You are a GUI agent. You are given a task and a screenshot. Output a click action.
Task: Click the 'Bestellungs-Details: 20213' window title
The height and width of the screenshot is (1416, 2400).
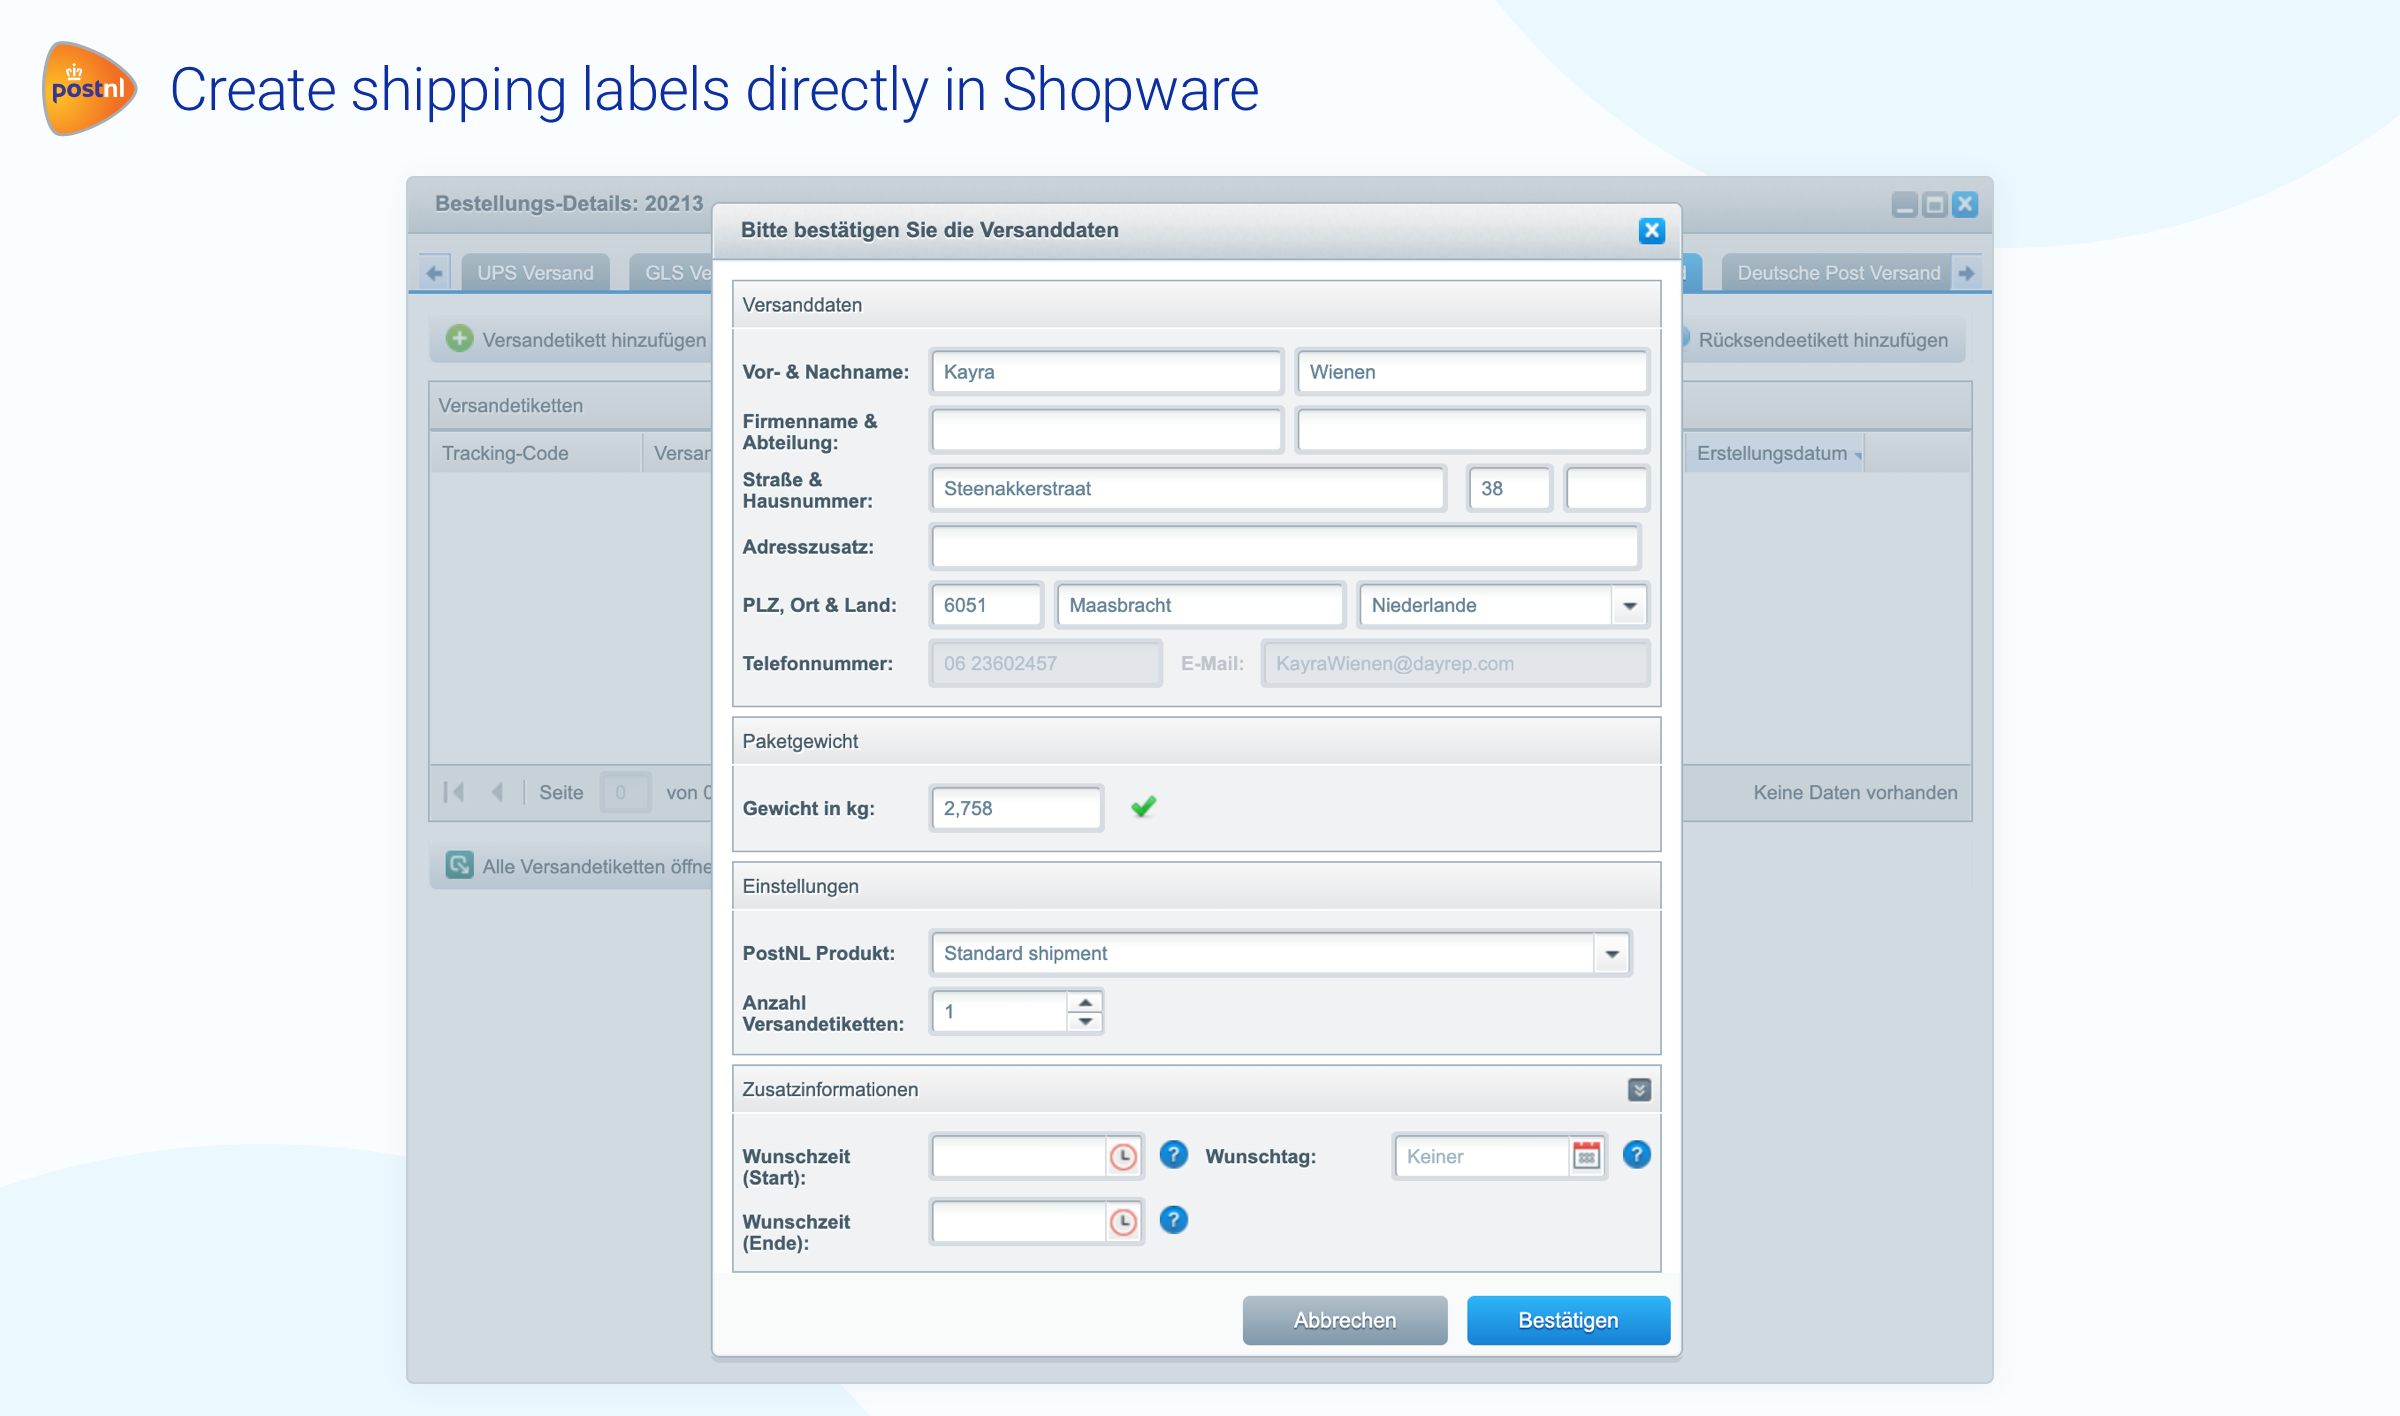coord(569,203)
